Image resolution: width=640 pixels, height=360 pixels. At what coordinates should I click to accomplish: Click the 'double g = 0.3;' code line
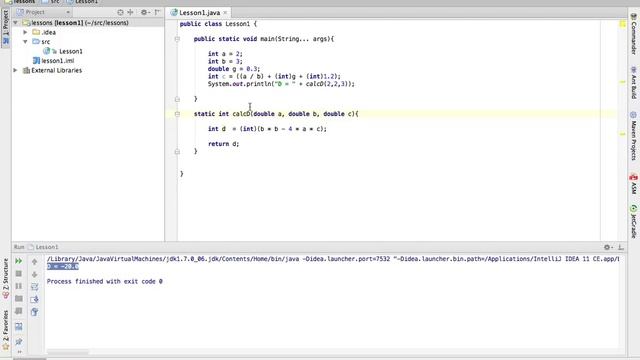[x=233, y=69]
